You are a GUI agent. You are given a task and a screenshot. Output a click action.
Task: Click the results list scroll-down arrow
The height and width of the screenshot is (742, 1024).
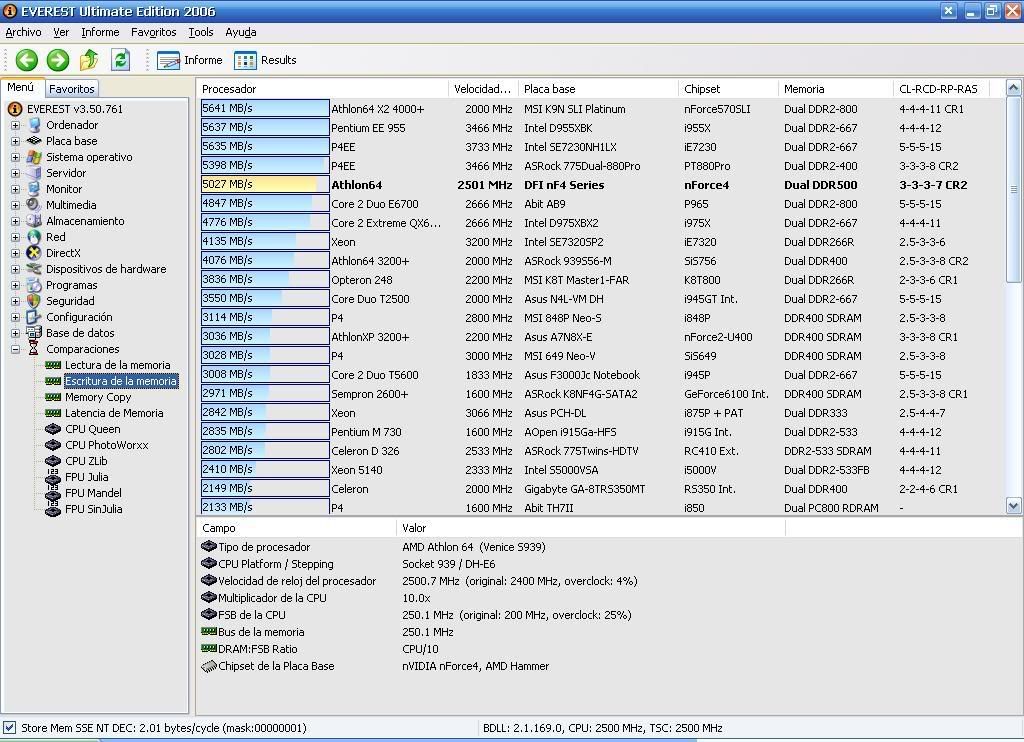pyautogui.click(x=1014, y=506)
